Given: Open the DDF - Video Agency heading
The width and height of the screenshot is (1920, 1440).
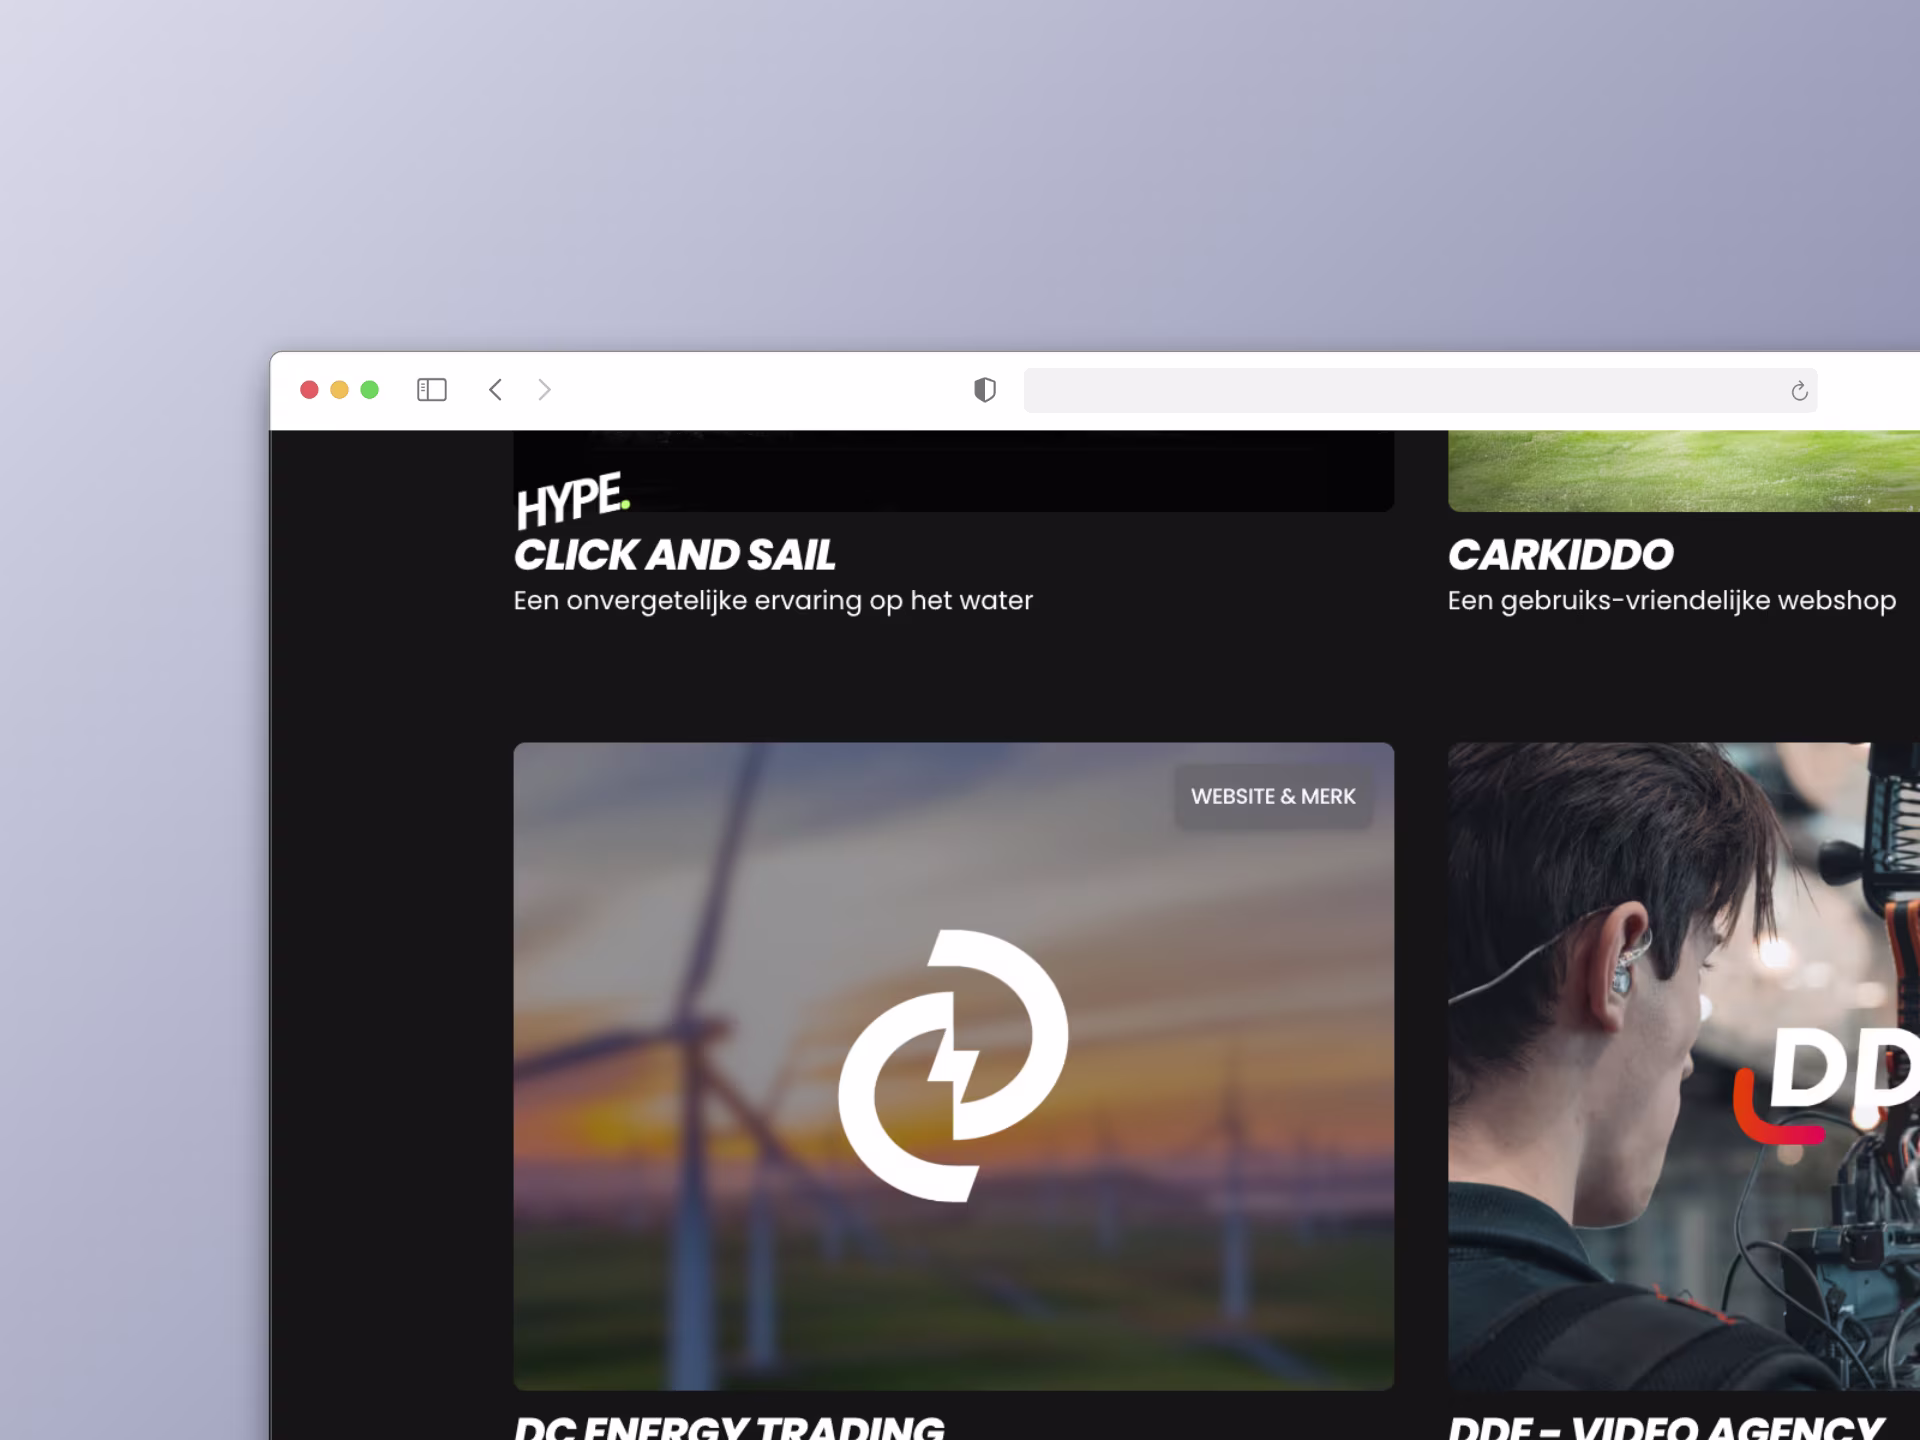Looking at the screenshot, I should 1665,1427.
